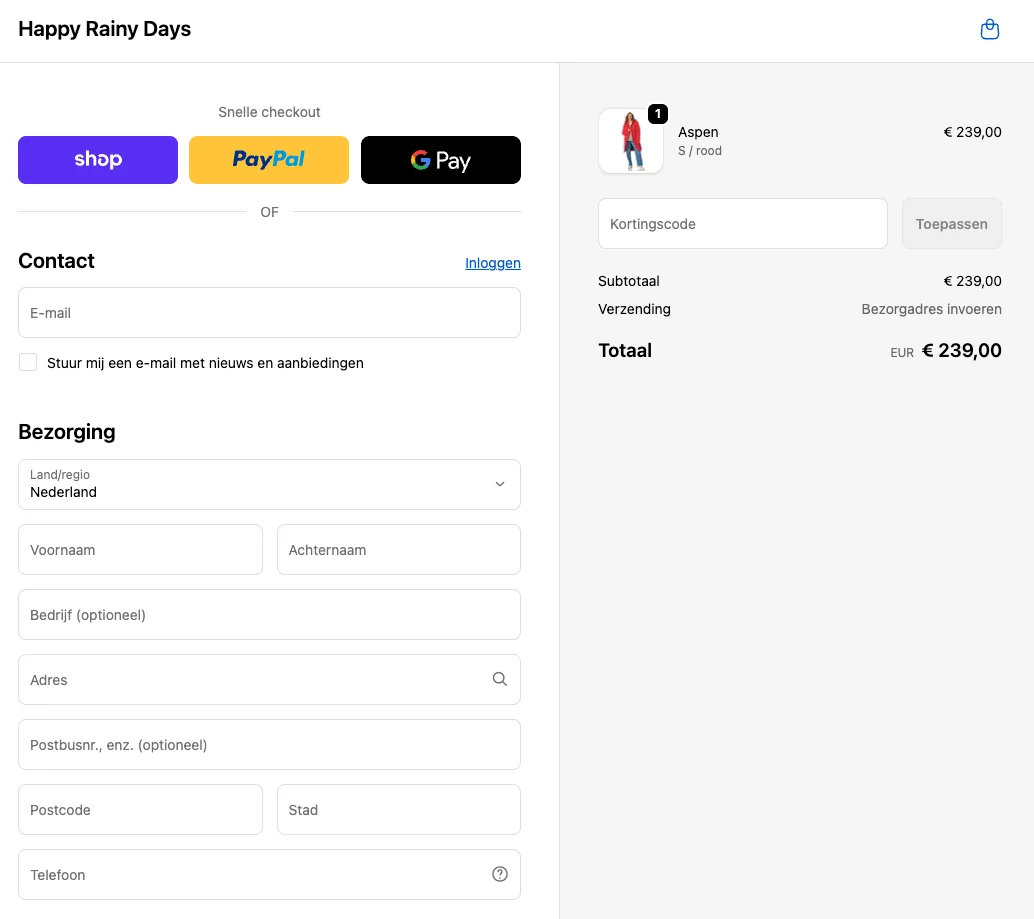The width and height of the screenshot is (1034, 919).
Task: Click the address search magnifier icon
Action: tap(500, 679)
